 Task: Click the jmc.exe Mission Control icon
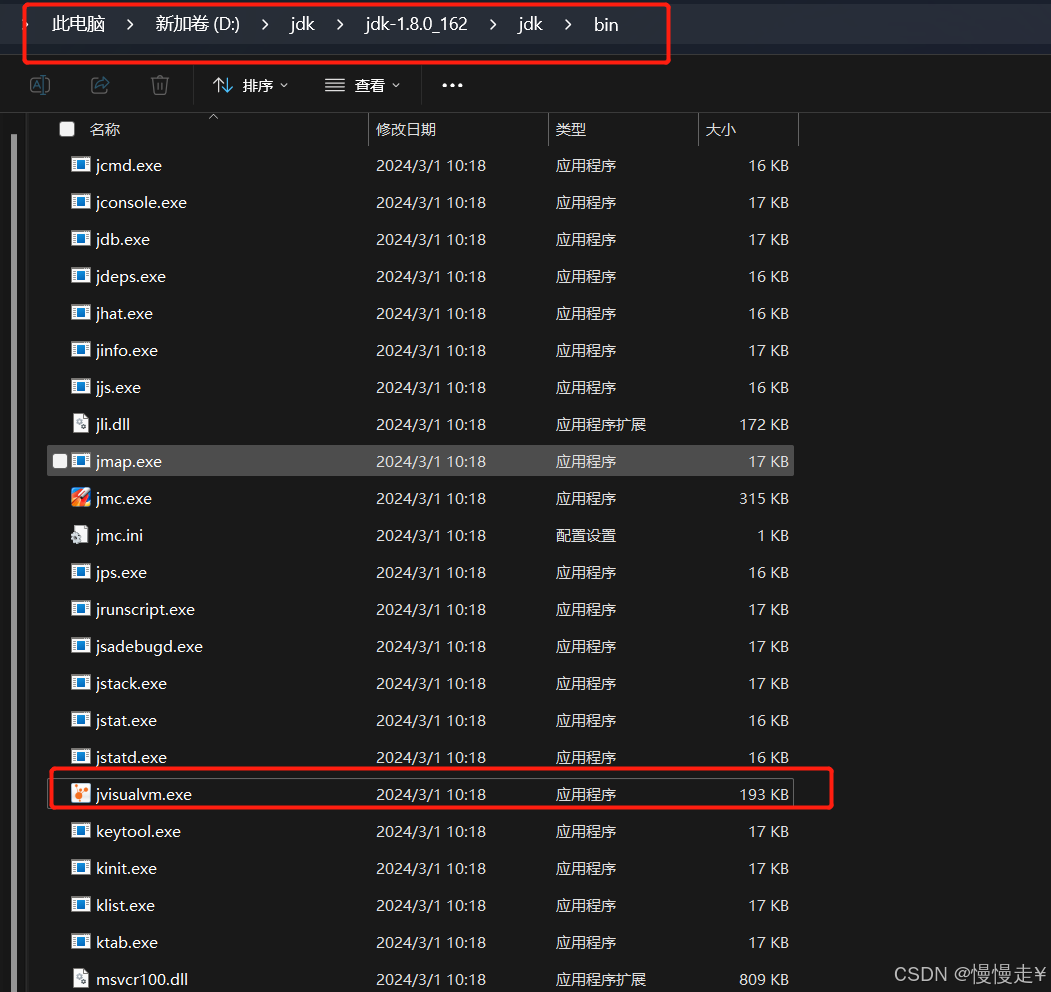point(80,497)
